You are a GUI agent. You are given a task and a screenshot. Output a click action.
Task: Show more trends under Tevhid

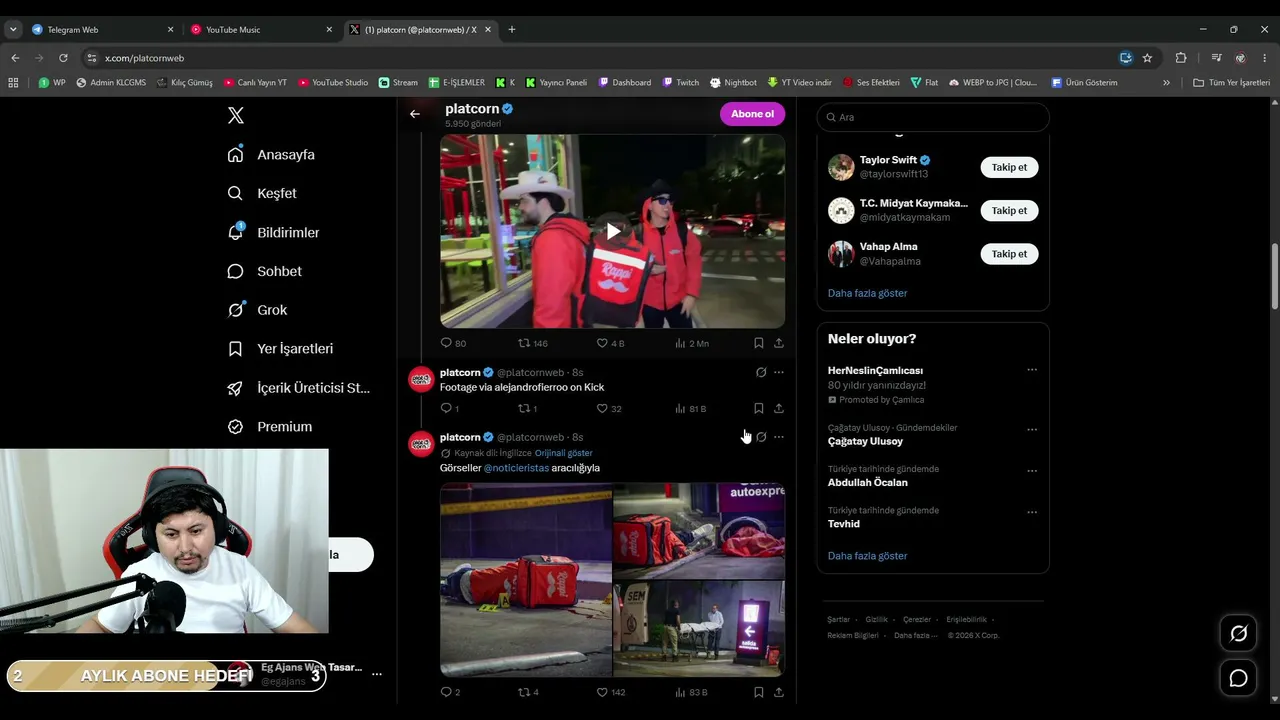pyautogui.click(x=868, y=556)
